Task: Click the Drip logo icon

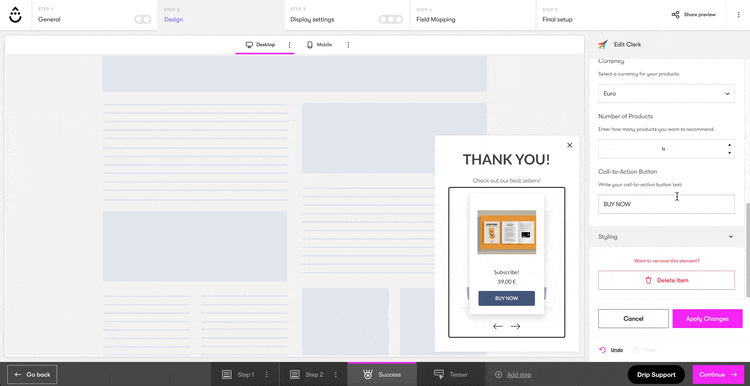Action: click(15, 15)
